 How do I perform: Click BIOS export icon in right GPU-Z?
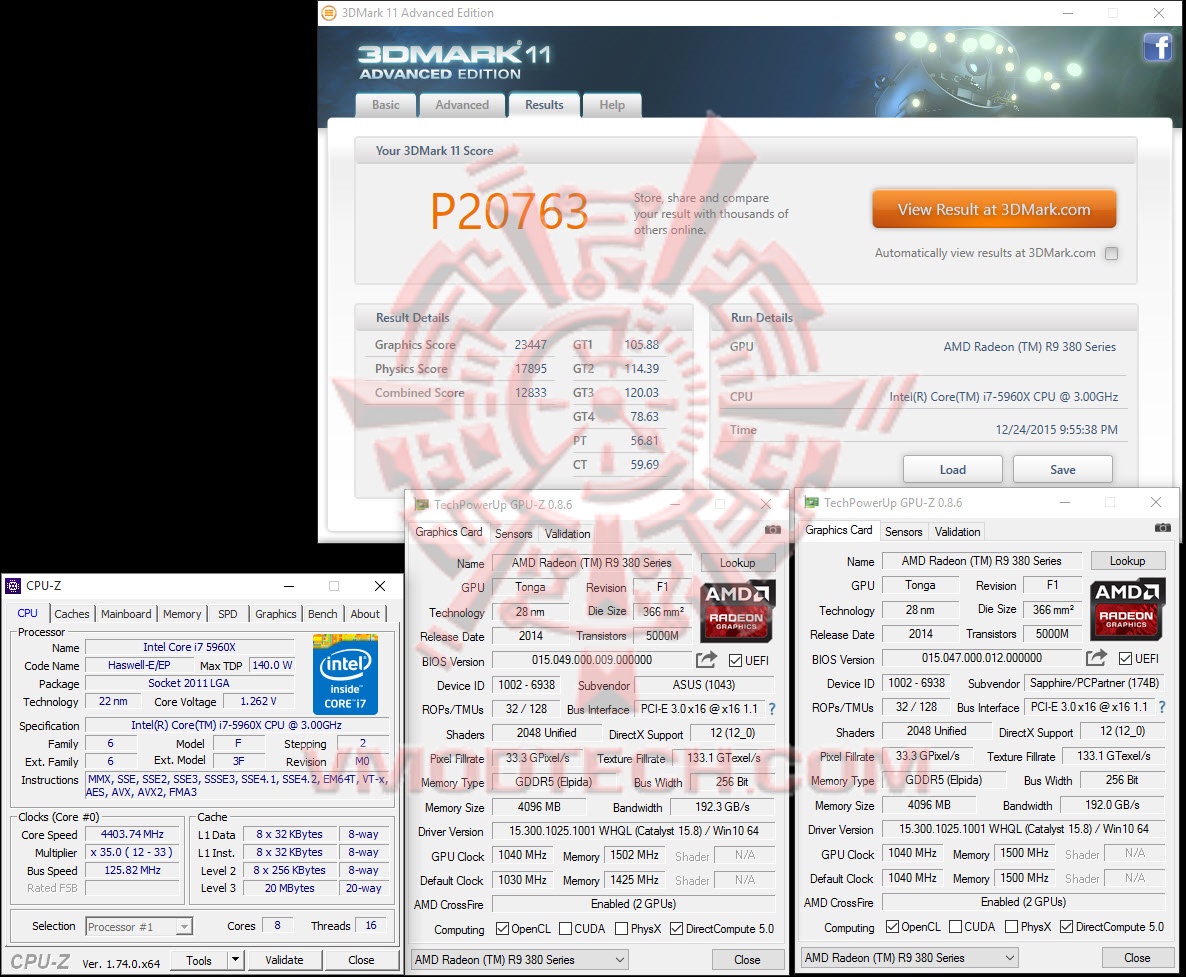coord(1096,658)
